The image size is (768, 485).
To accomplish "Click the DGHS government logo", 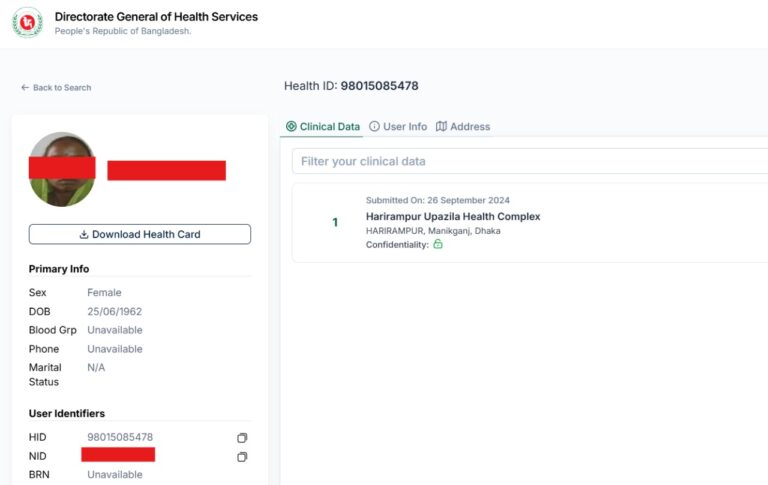I will coord(27,23).
